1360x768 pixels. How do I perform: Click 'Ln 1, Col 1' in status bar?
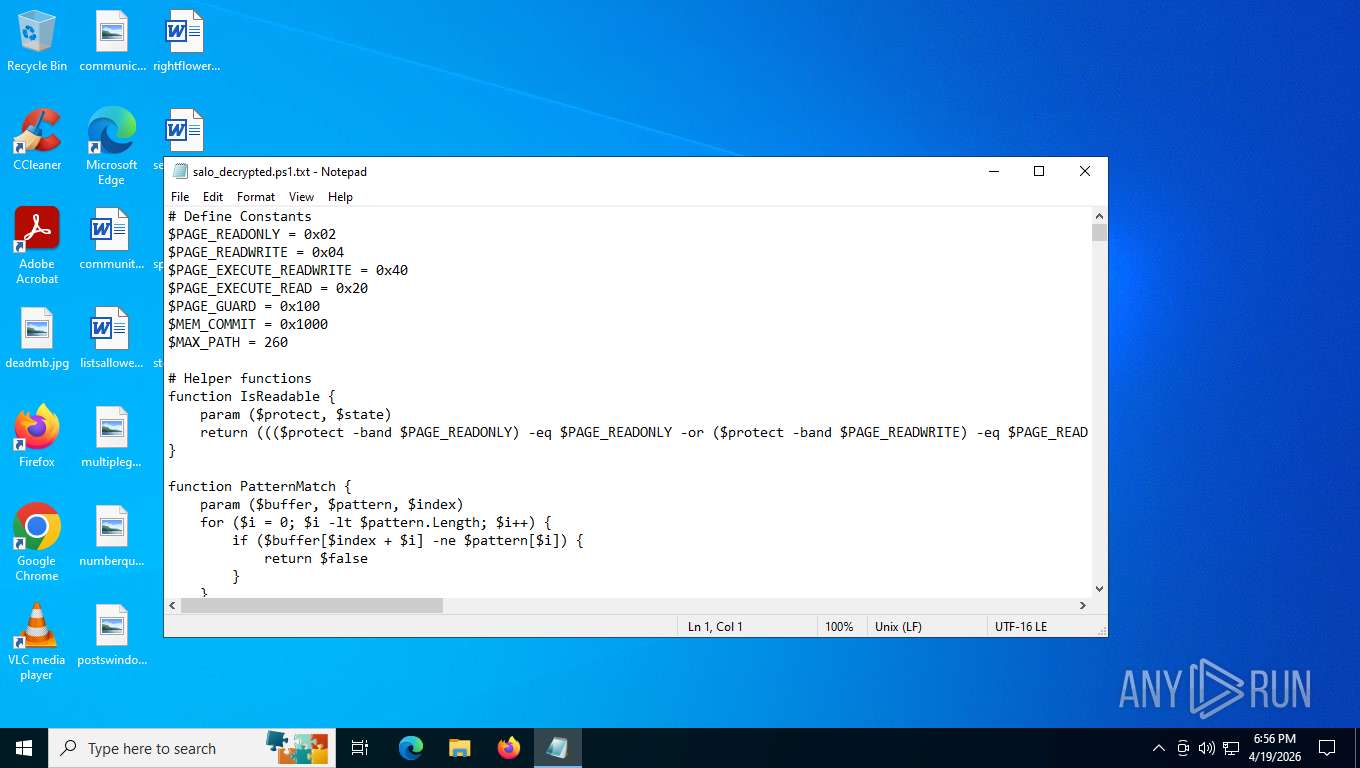[x=715, y=626]
